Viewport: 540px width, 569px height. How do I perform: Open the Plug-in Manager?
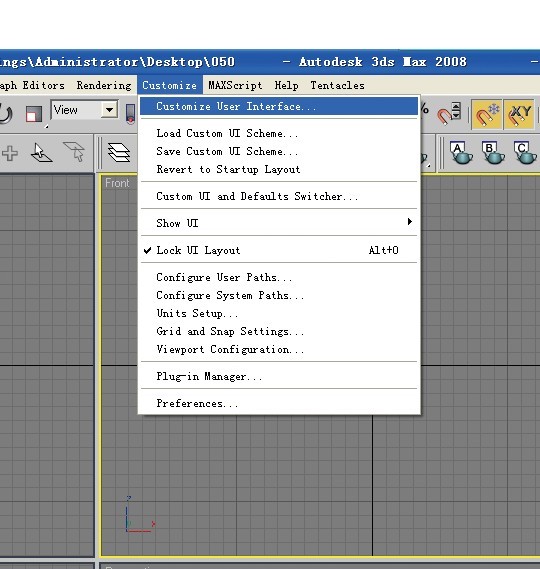pyautogui.click(x=279, y=376)
